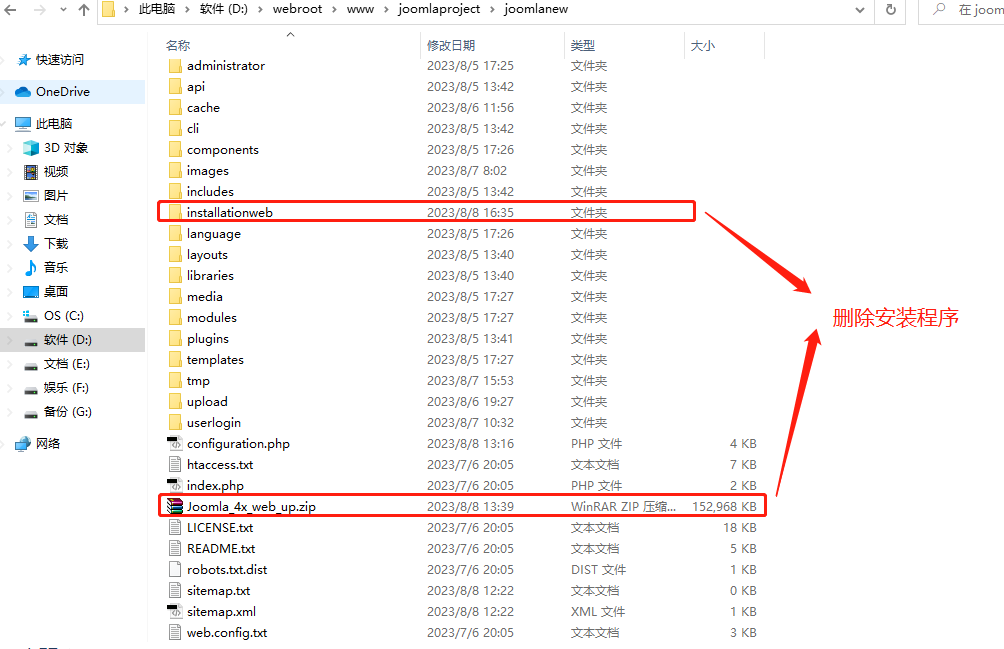Collapse the 此电脑 tree node
Image resolution: width=1004 pixels, height=649 pixels.
[x=7, y=124]
